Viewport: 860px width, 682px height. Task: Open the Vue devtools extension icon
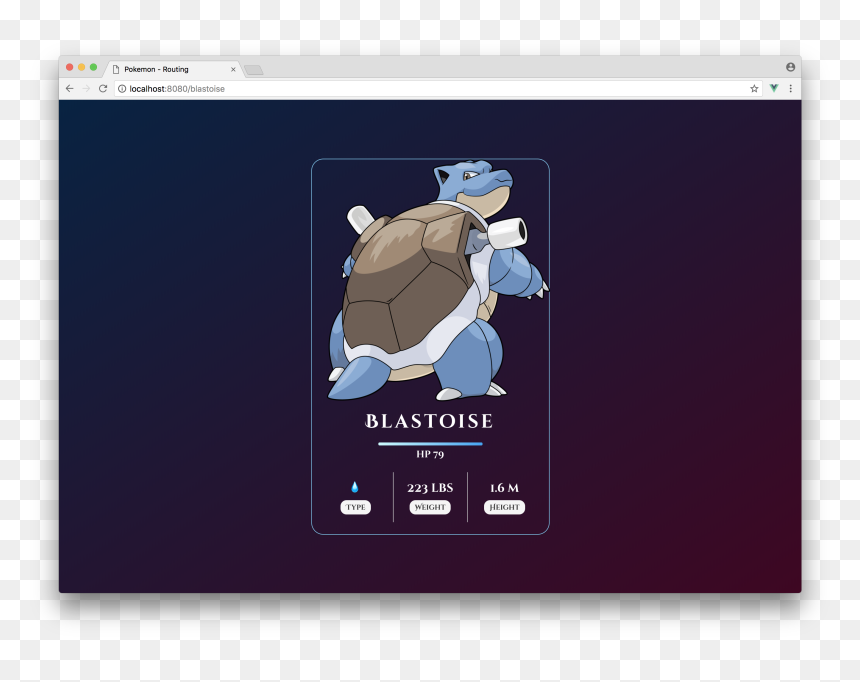774,88
